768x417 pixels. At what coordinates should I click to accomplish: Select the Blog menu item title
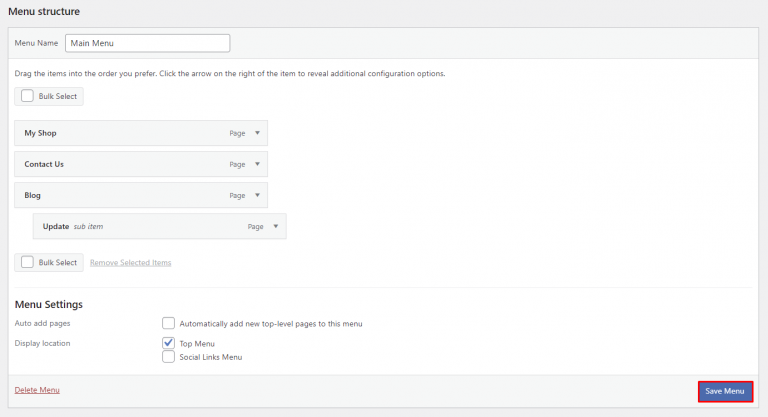click(32, 195)
